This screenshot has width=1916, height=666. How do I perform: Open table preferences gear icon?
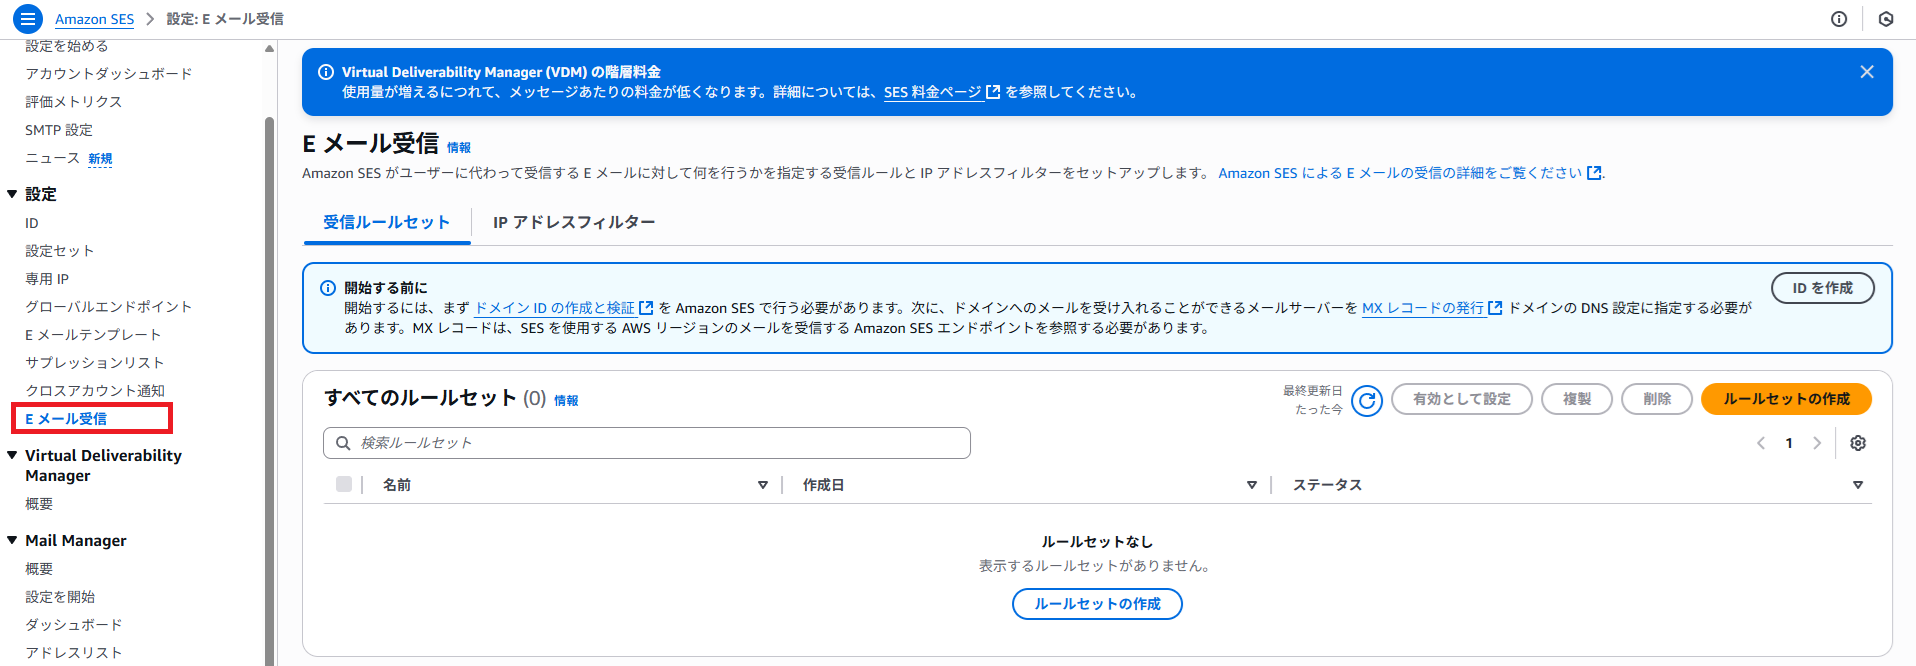pos(1858,443)
